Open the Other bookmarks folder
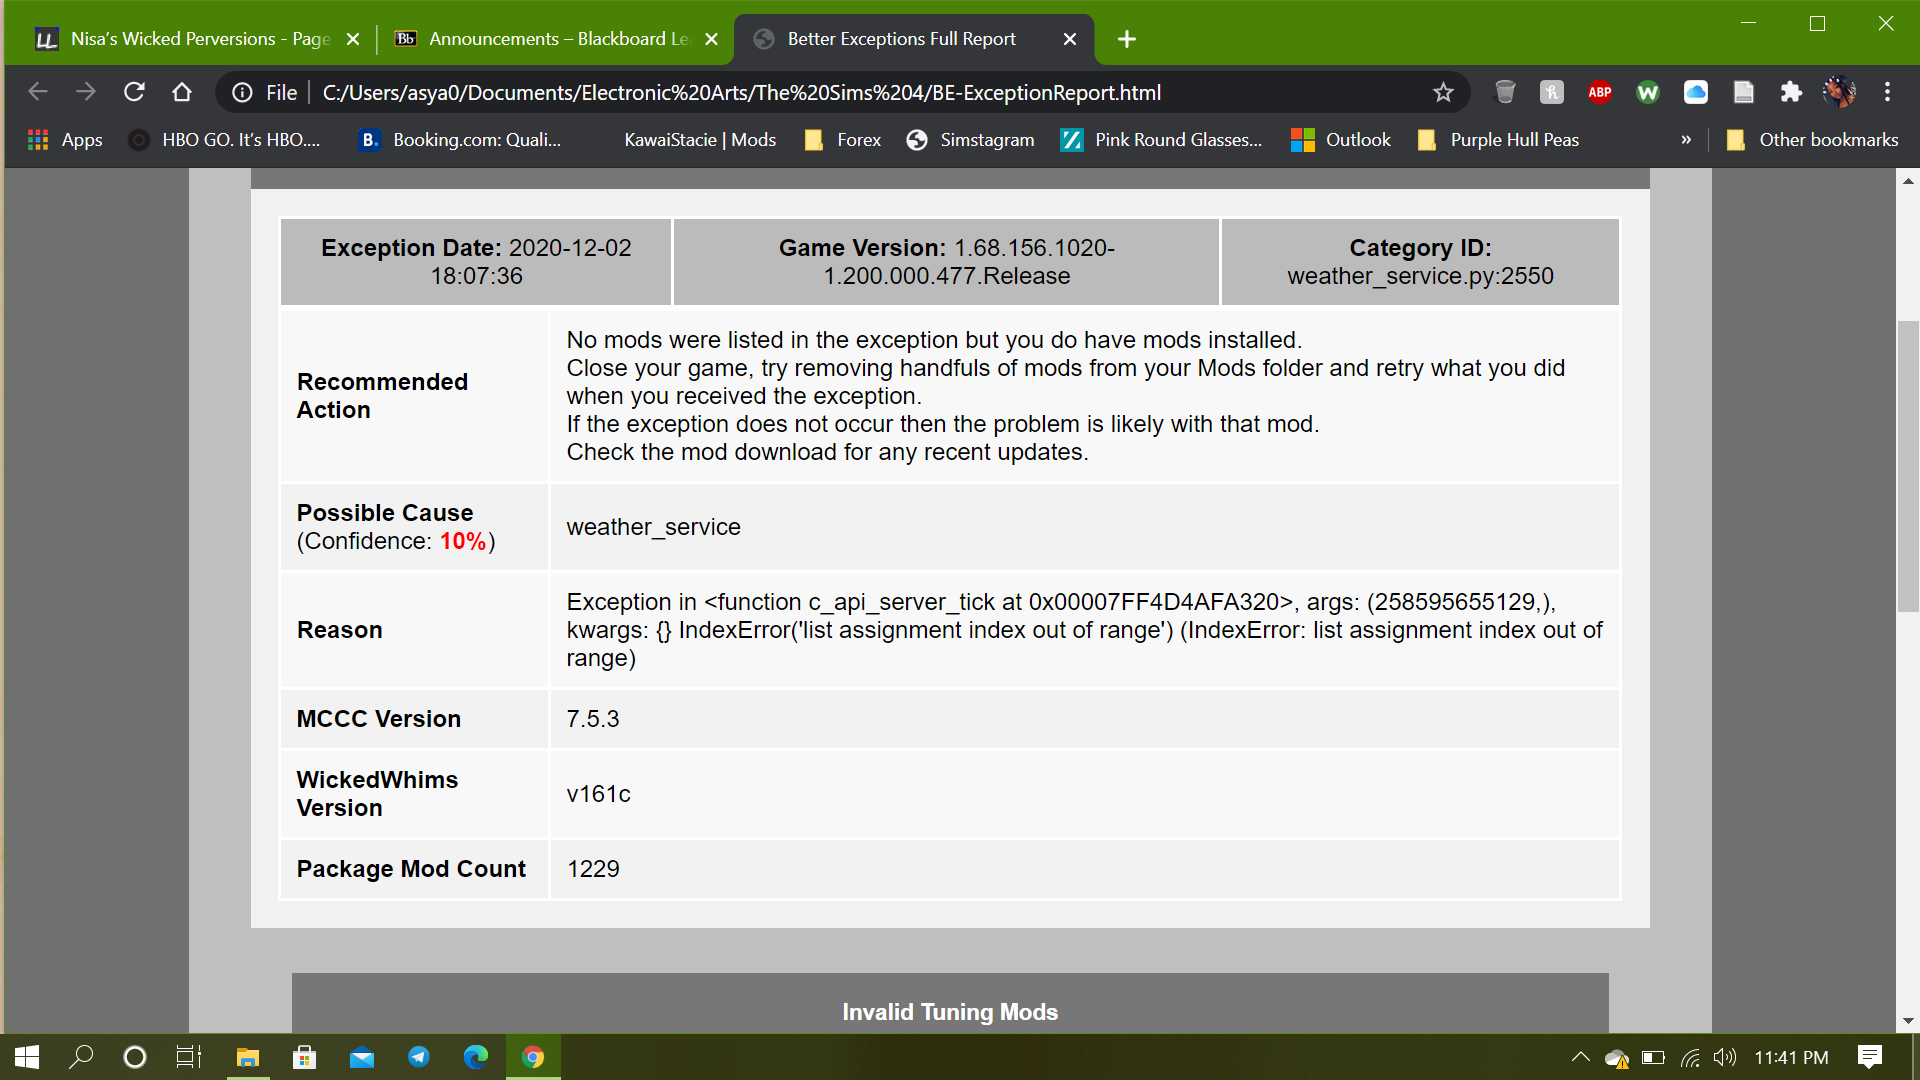 click(x=1812, y=140)
